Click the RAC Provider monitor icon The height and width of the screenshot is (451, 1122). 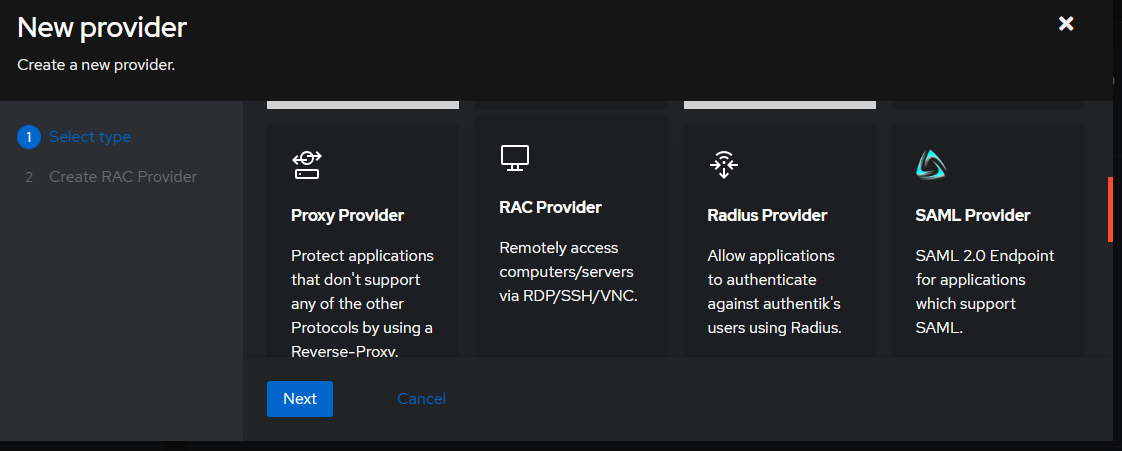tap(514, 157)
